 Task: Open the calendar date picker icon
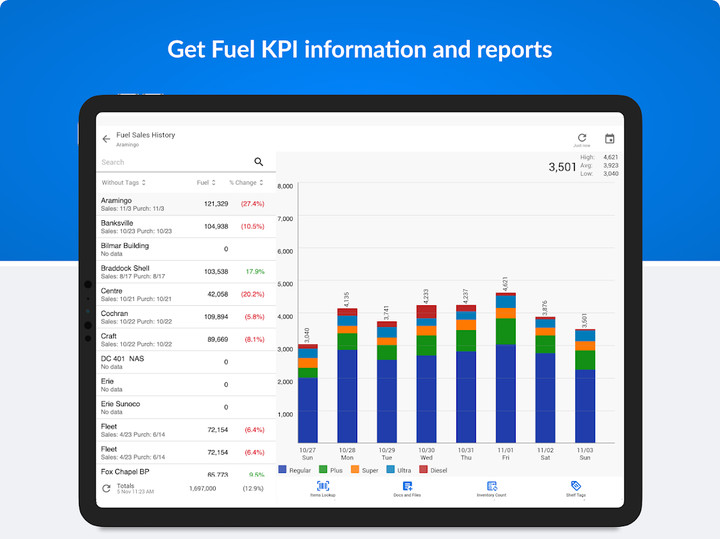(x=609, y=138)
